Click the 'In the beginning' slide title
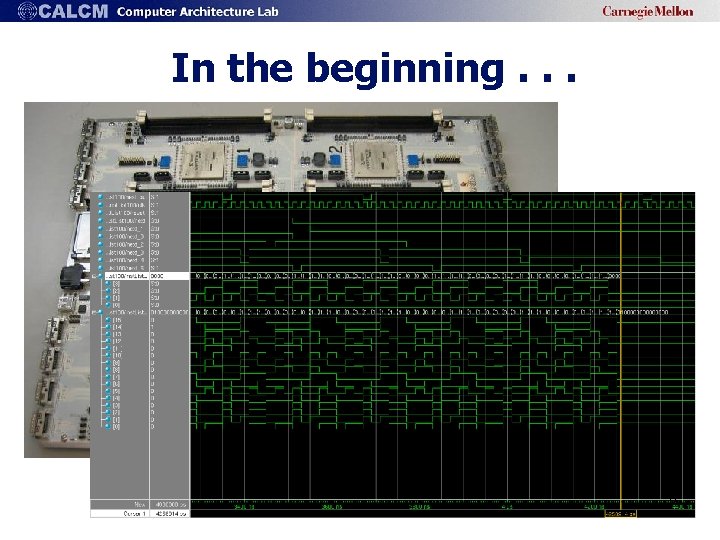 coord(374,68)
